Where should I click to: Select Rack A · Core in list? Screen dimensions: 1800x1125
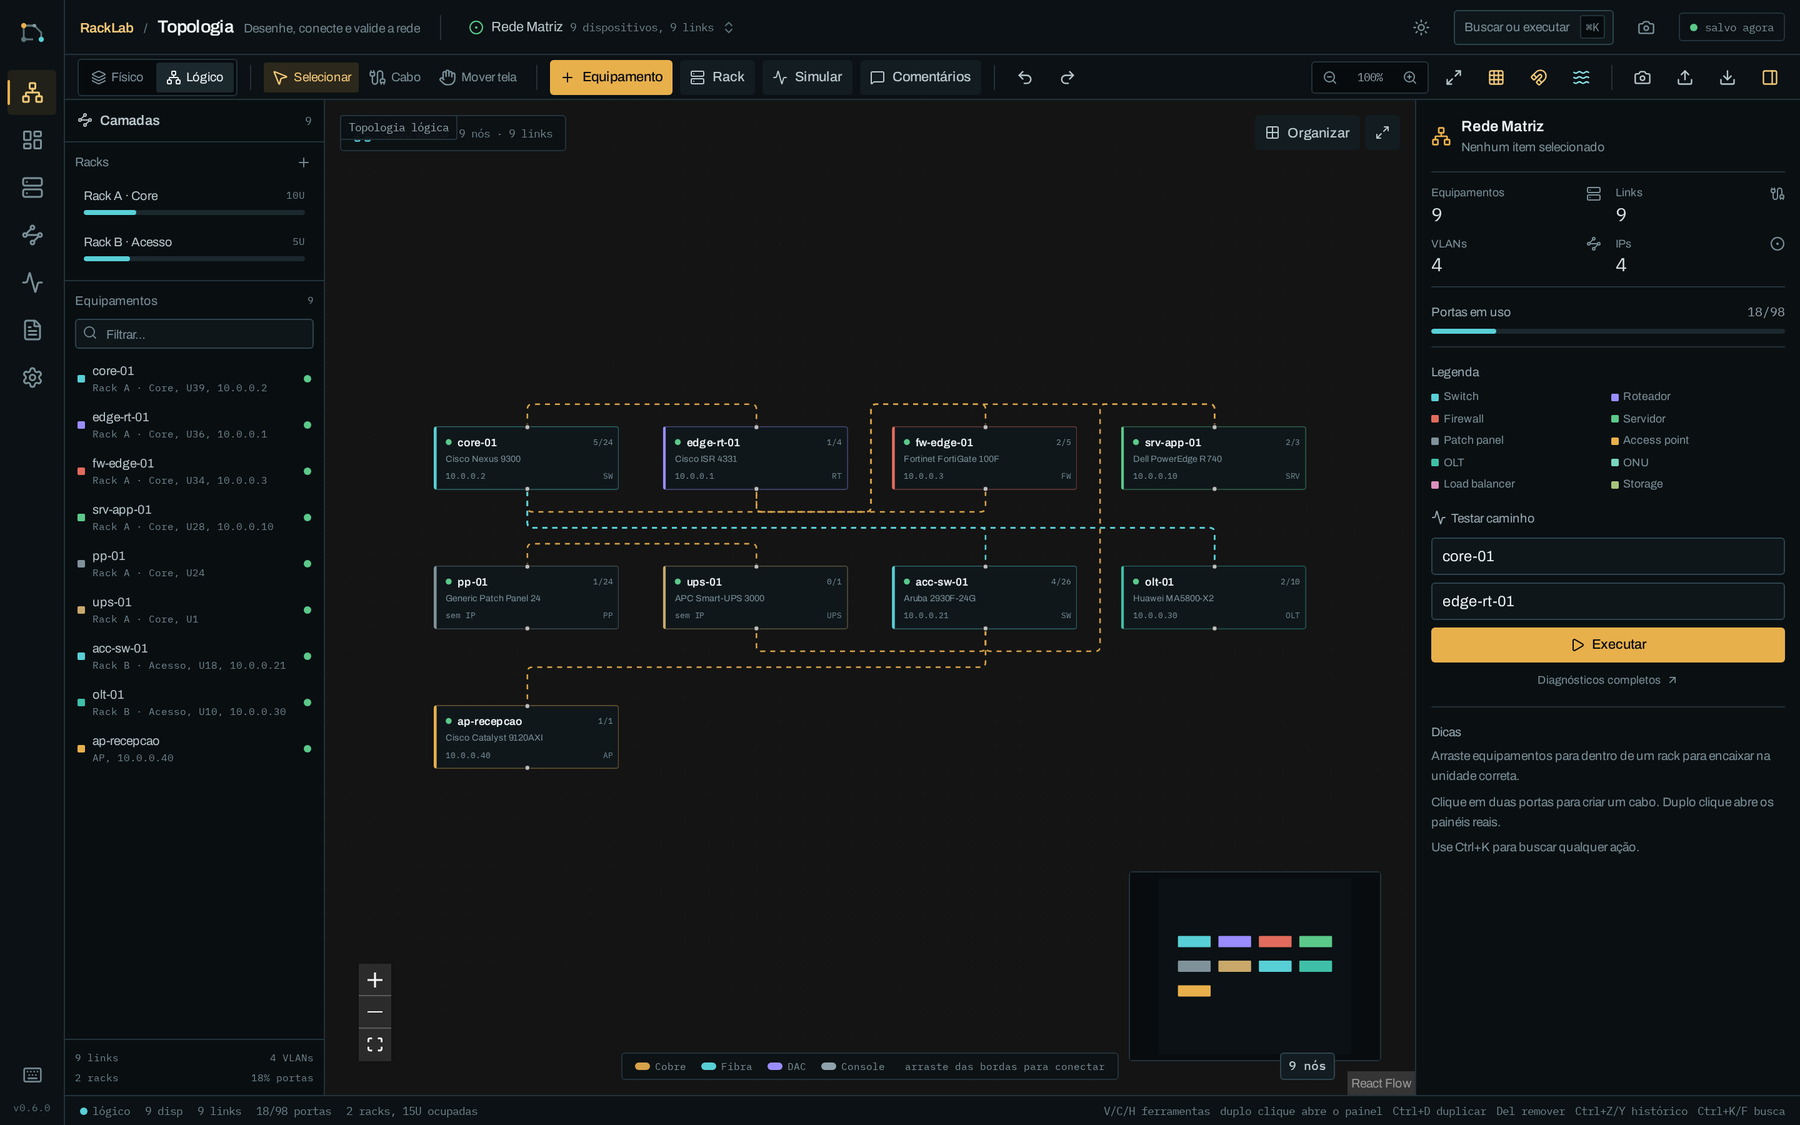click(x=194, y=203)
